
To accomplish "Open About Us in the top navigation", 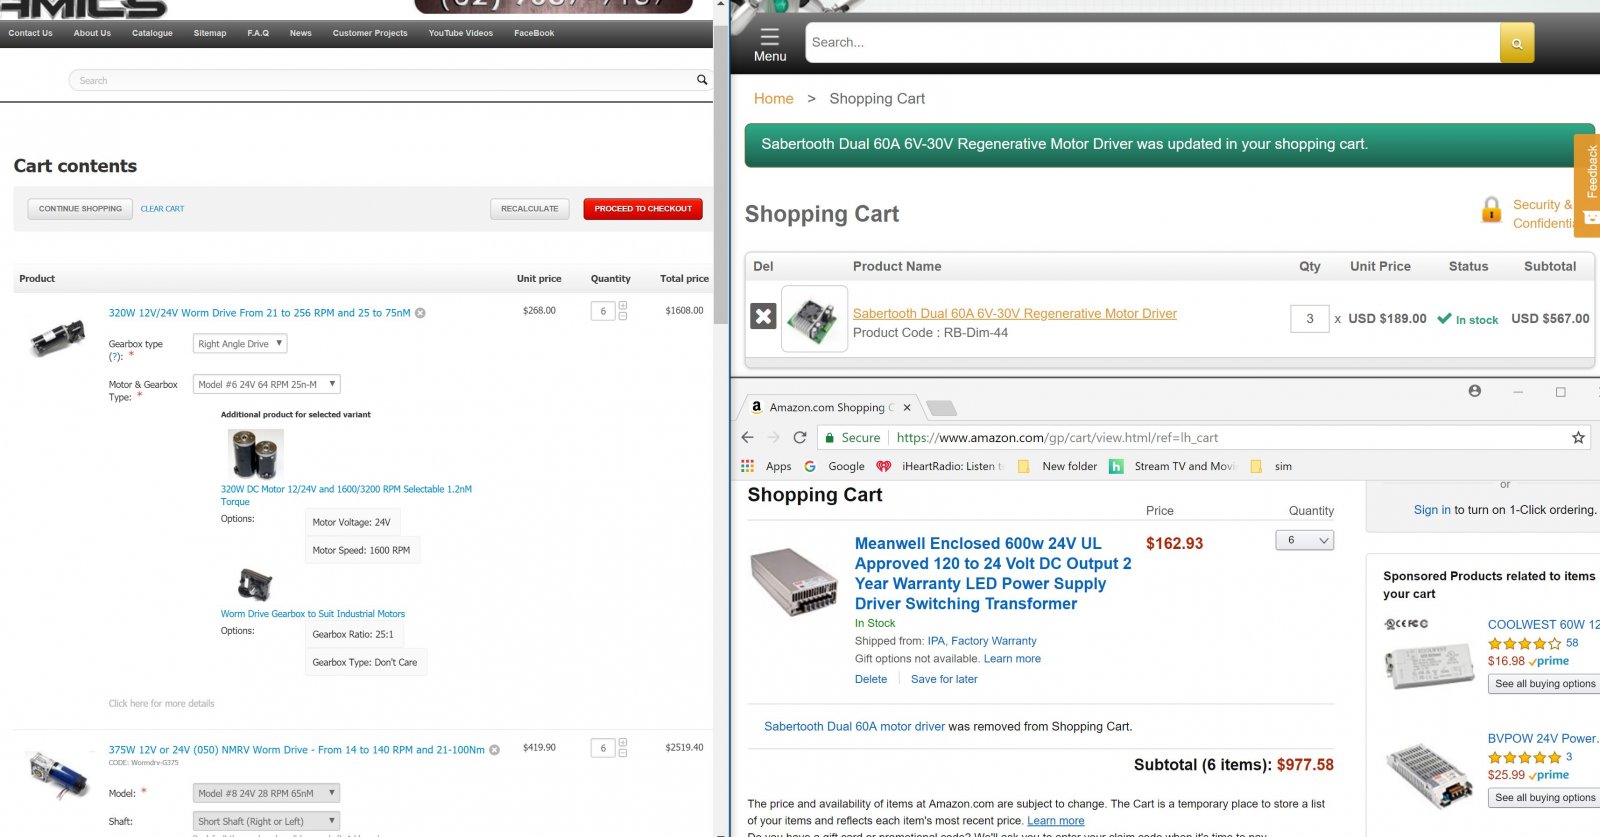I will tap(92, 33).
